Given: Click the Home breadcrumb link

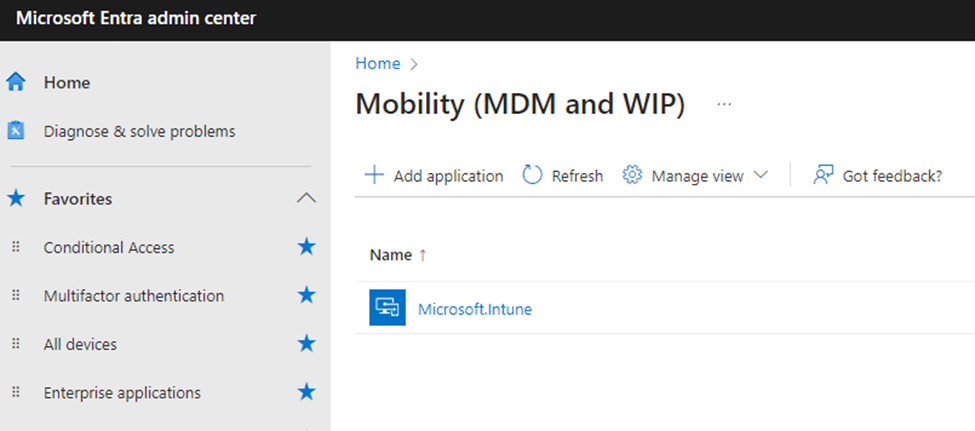Looking at the screenshot, I should pyautogui.click(x=377, y=63).
